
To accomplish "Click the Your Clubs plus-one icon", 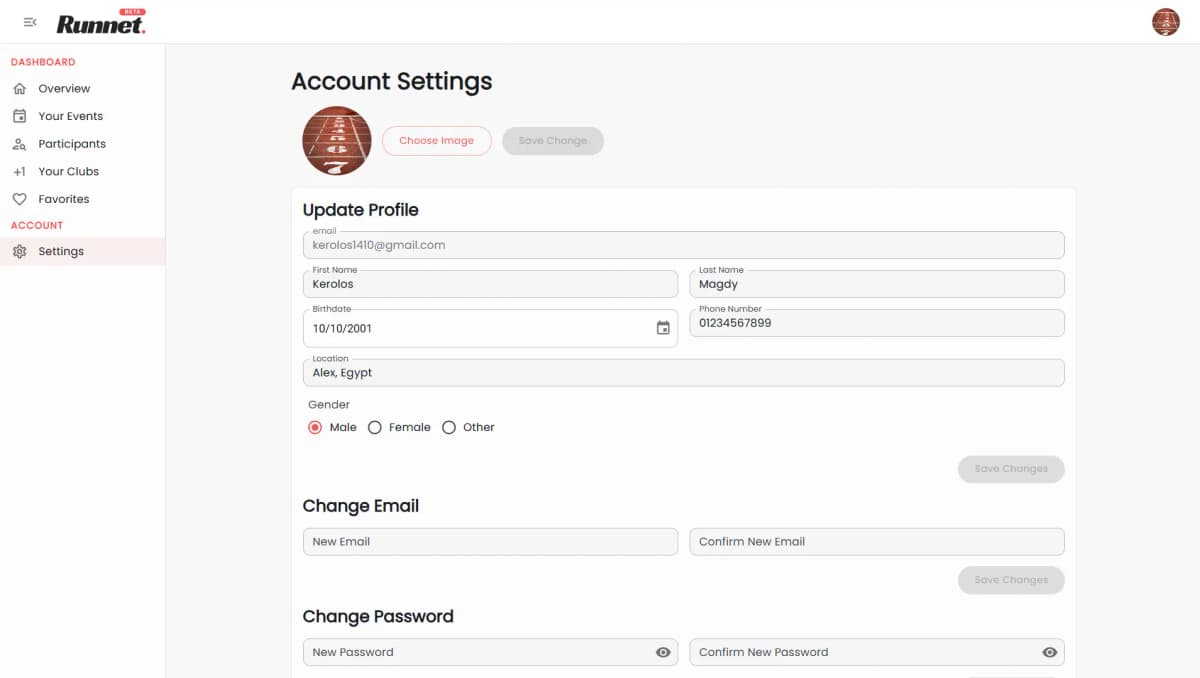I will tap(20, 172).
